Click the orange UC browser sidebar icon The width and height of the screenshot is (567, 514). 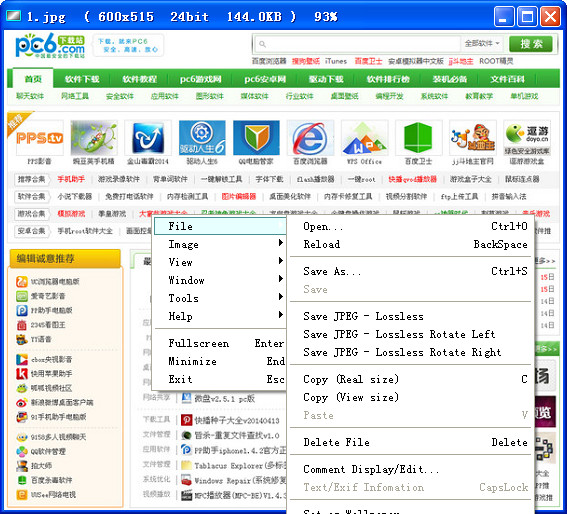point(22,281)
